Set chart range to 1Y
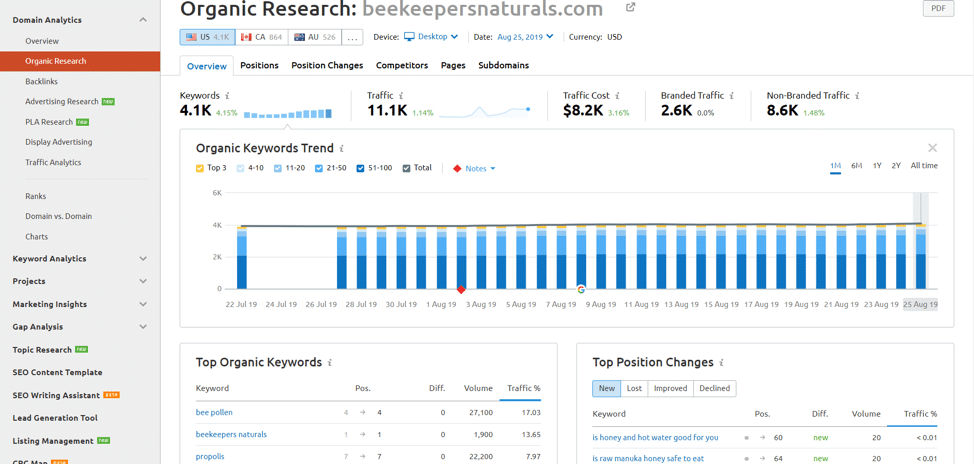Screen dimensions: 974x464 (877, 166)
